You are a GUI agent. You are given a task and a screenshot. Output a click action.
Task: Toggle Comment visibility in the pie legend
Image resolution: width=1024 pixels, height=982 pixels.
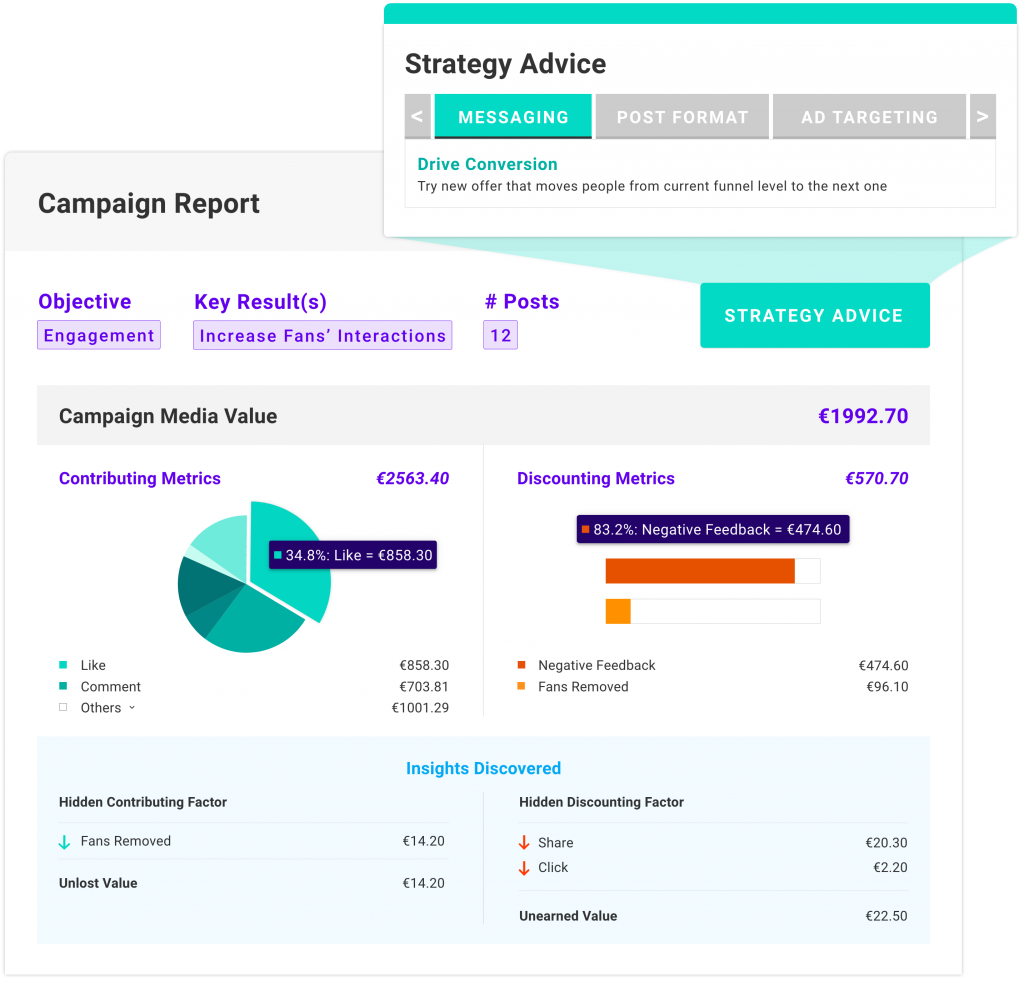(65, 687)
